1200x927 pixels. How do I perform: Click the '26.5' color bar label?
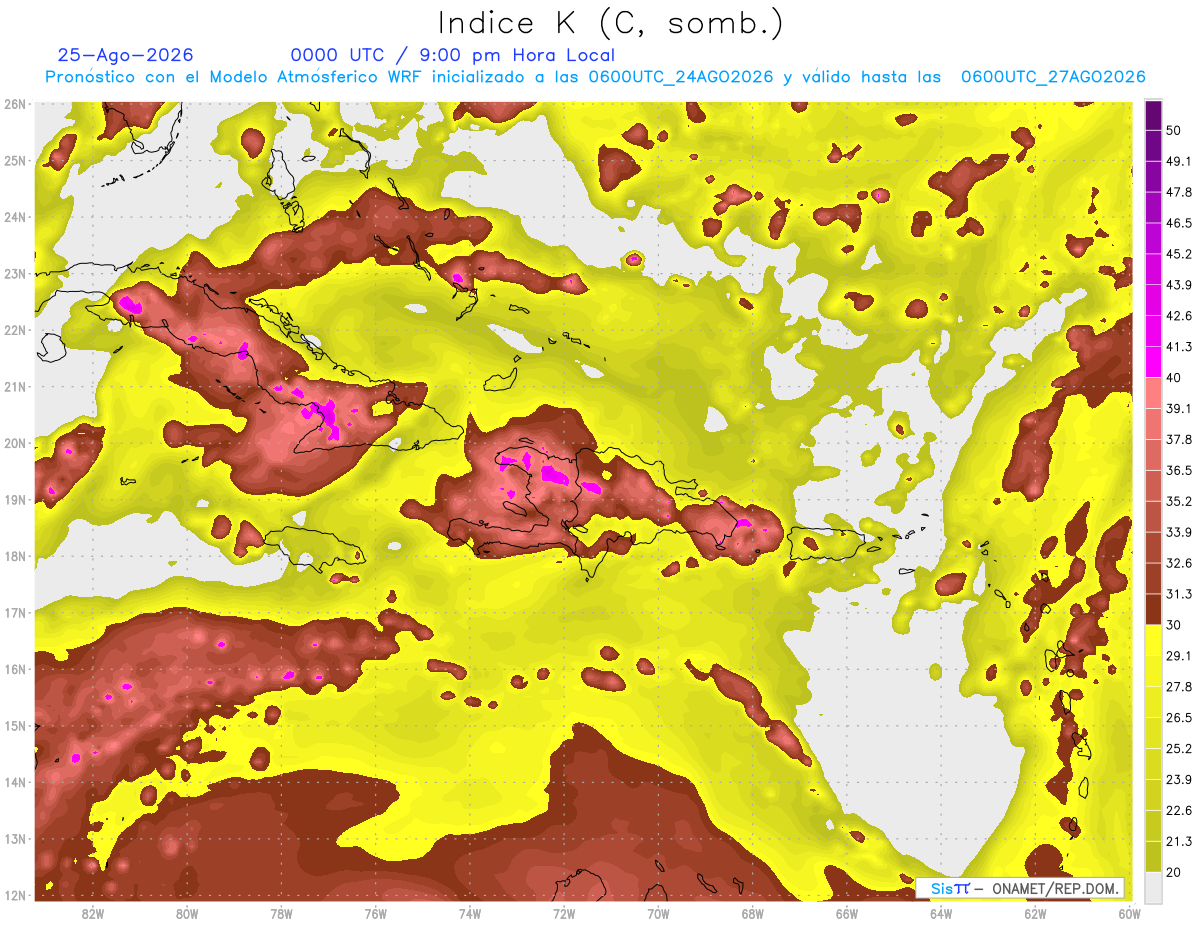[1179, 718]
